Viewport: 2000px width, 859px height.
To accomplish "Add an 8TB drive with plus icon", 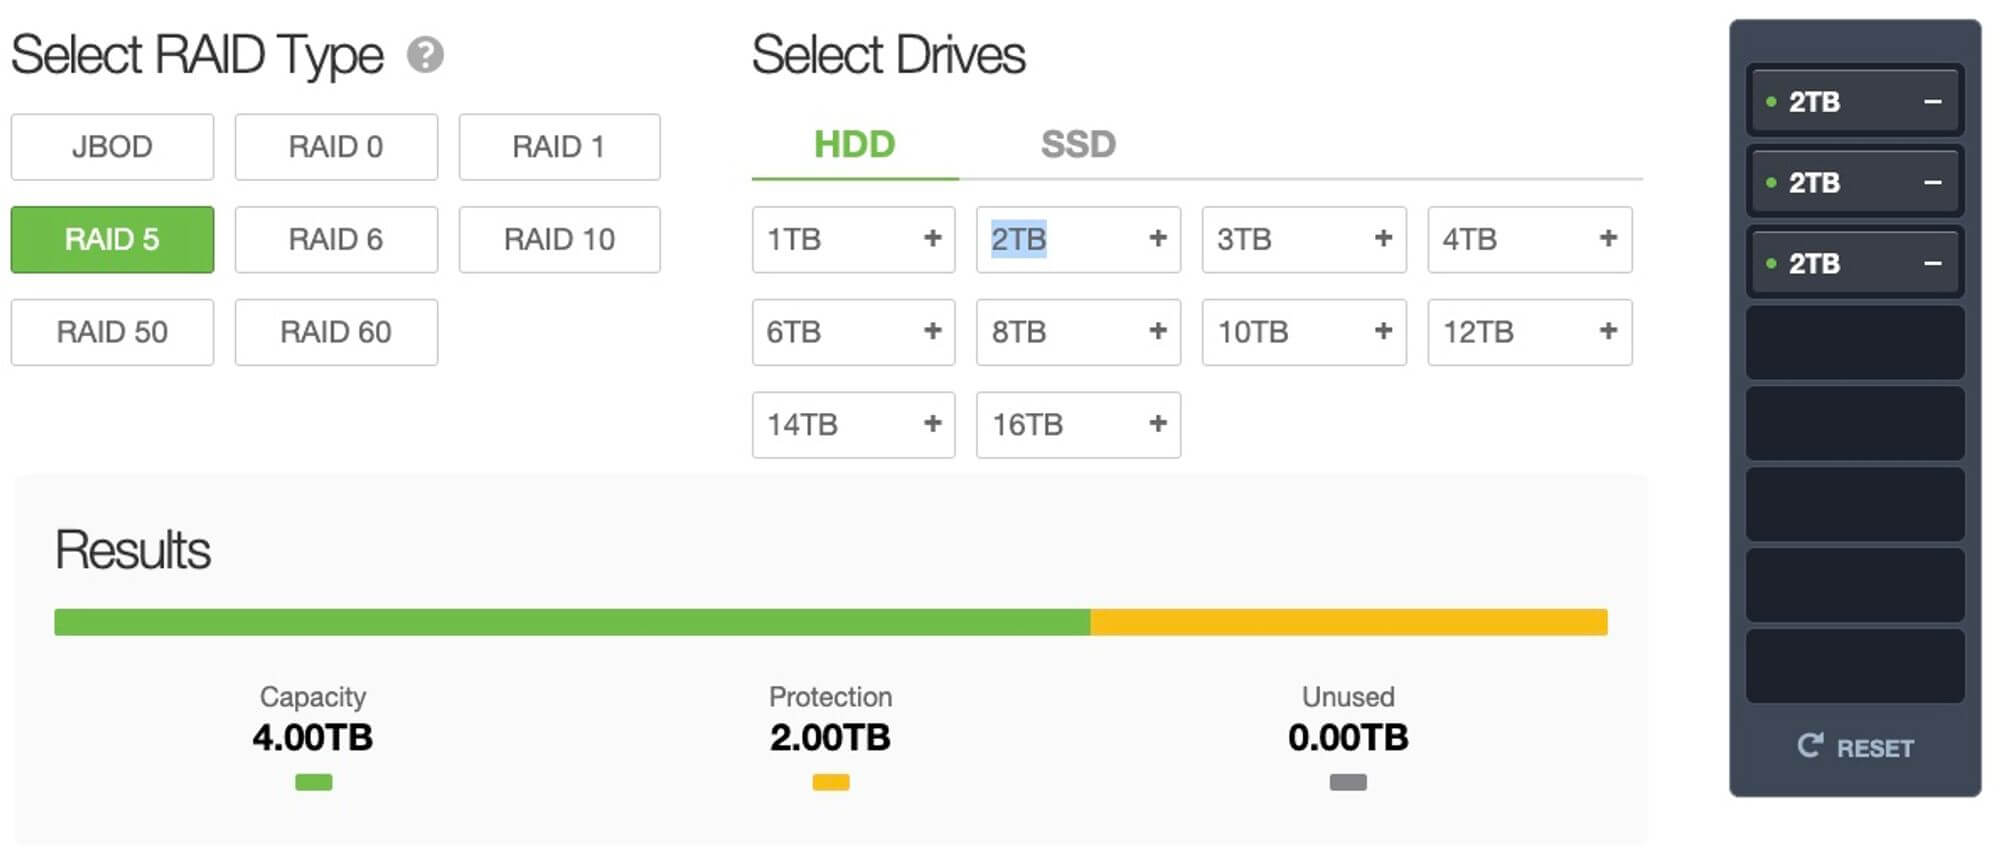I will coord(1158,330).
